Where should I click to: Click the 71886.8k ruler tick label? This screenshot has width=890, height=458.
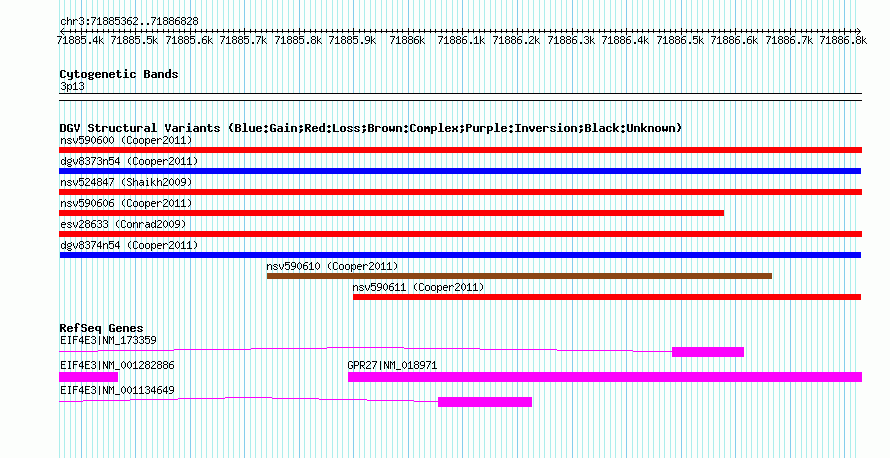[x=843, y=40]
